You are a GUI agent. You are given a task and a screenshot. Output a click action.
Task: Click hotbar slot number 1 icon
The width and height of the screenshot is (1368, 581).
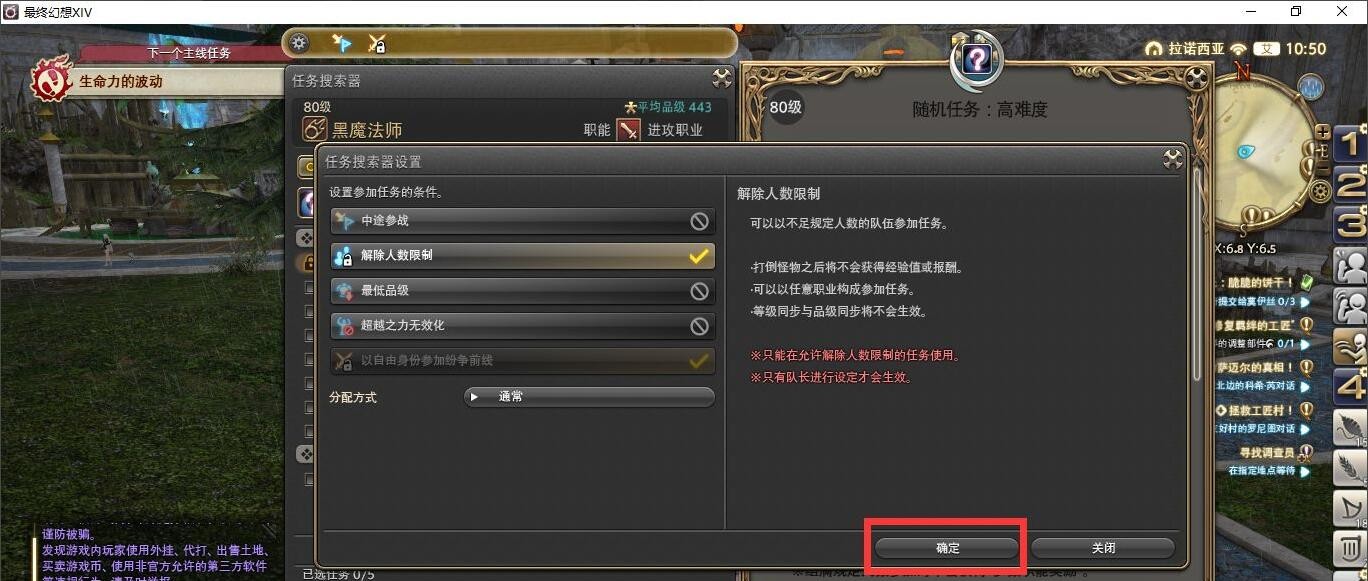(1351, 142)
